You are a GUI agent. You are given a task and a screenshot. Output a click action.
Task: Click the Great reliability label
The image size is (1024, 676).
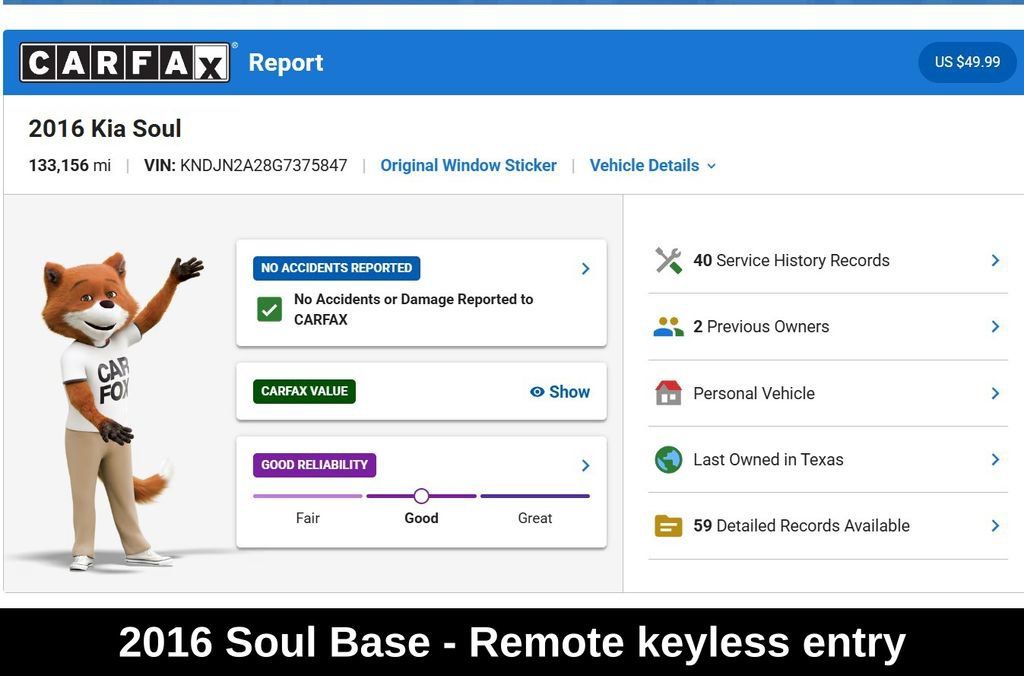(535, 518)
